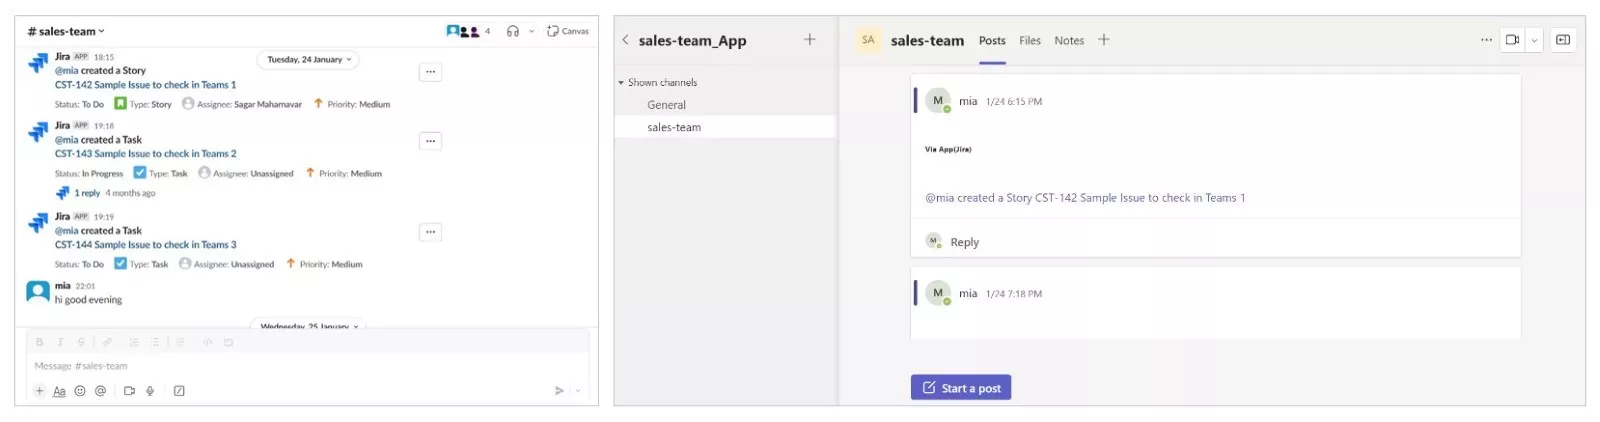The width and height of the screenshot is (1600, 422).
Task: Toggle bulleted list in Slack composer
Action: (155, 342)
